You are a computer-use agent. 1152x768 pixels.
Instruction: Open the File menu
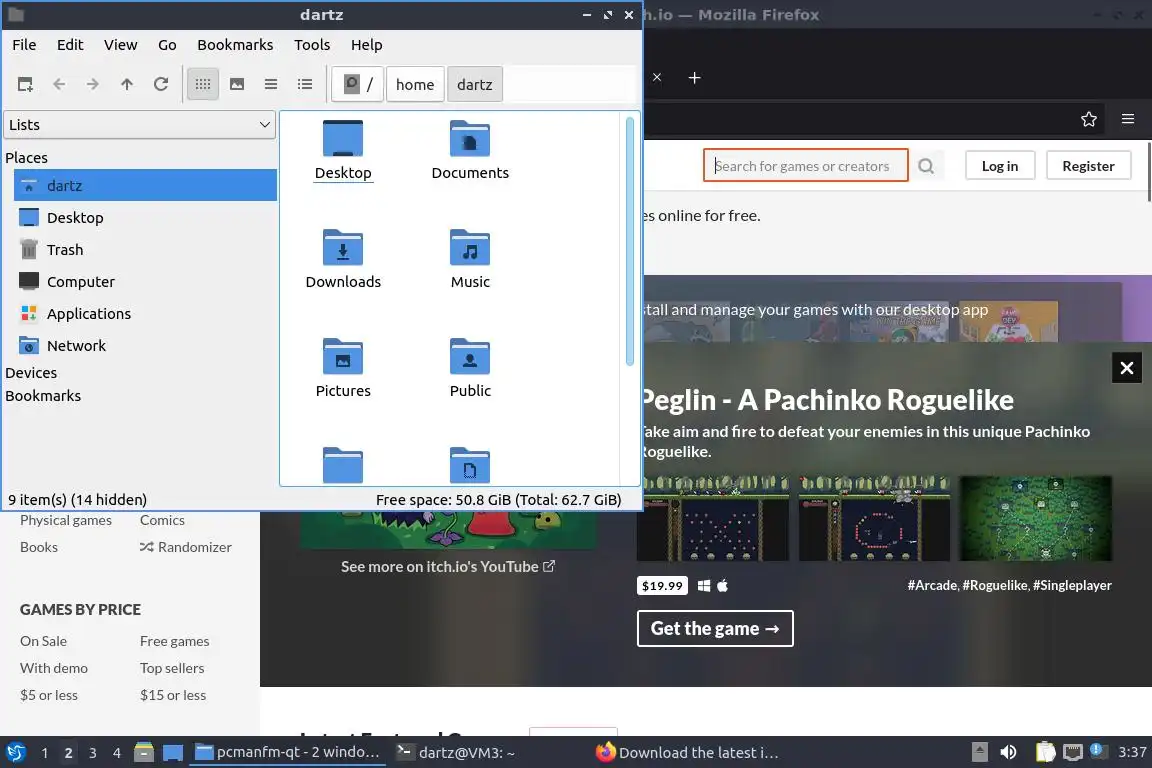24,45
